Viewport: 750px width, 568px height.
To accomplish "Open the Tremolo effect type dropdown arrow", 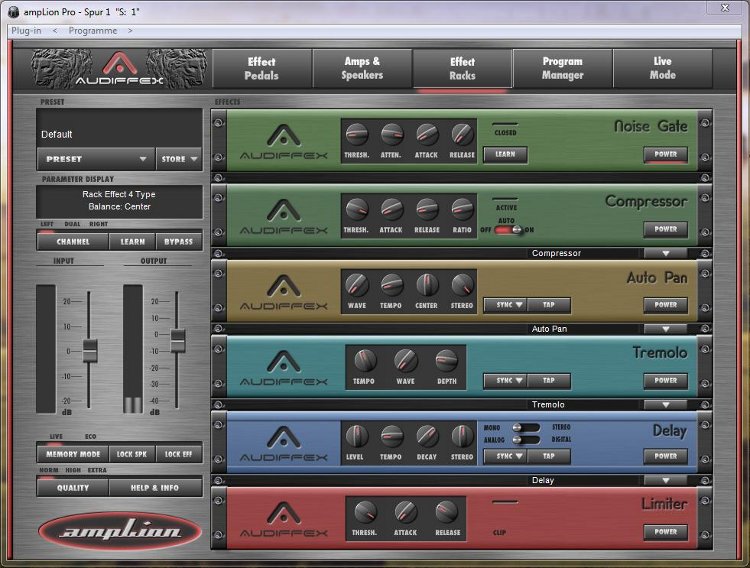I will point(665,405).
